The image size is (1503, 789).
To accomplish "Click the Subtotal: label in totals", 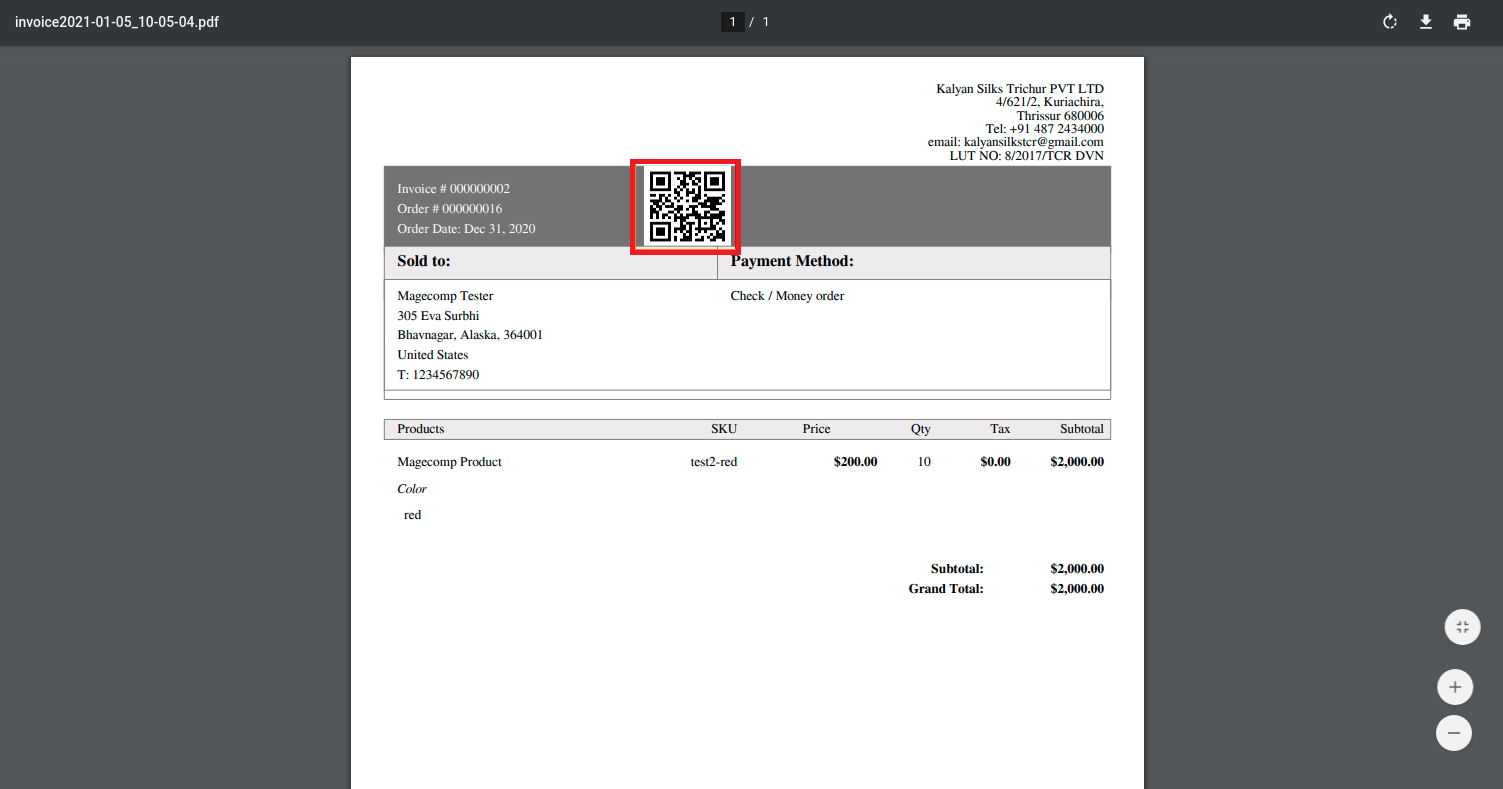I will tap(957, 569).
